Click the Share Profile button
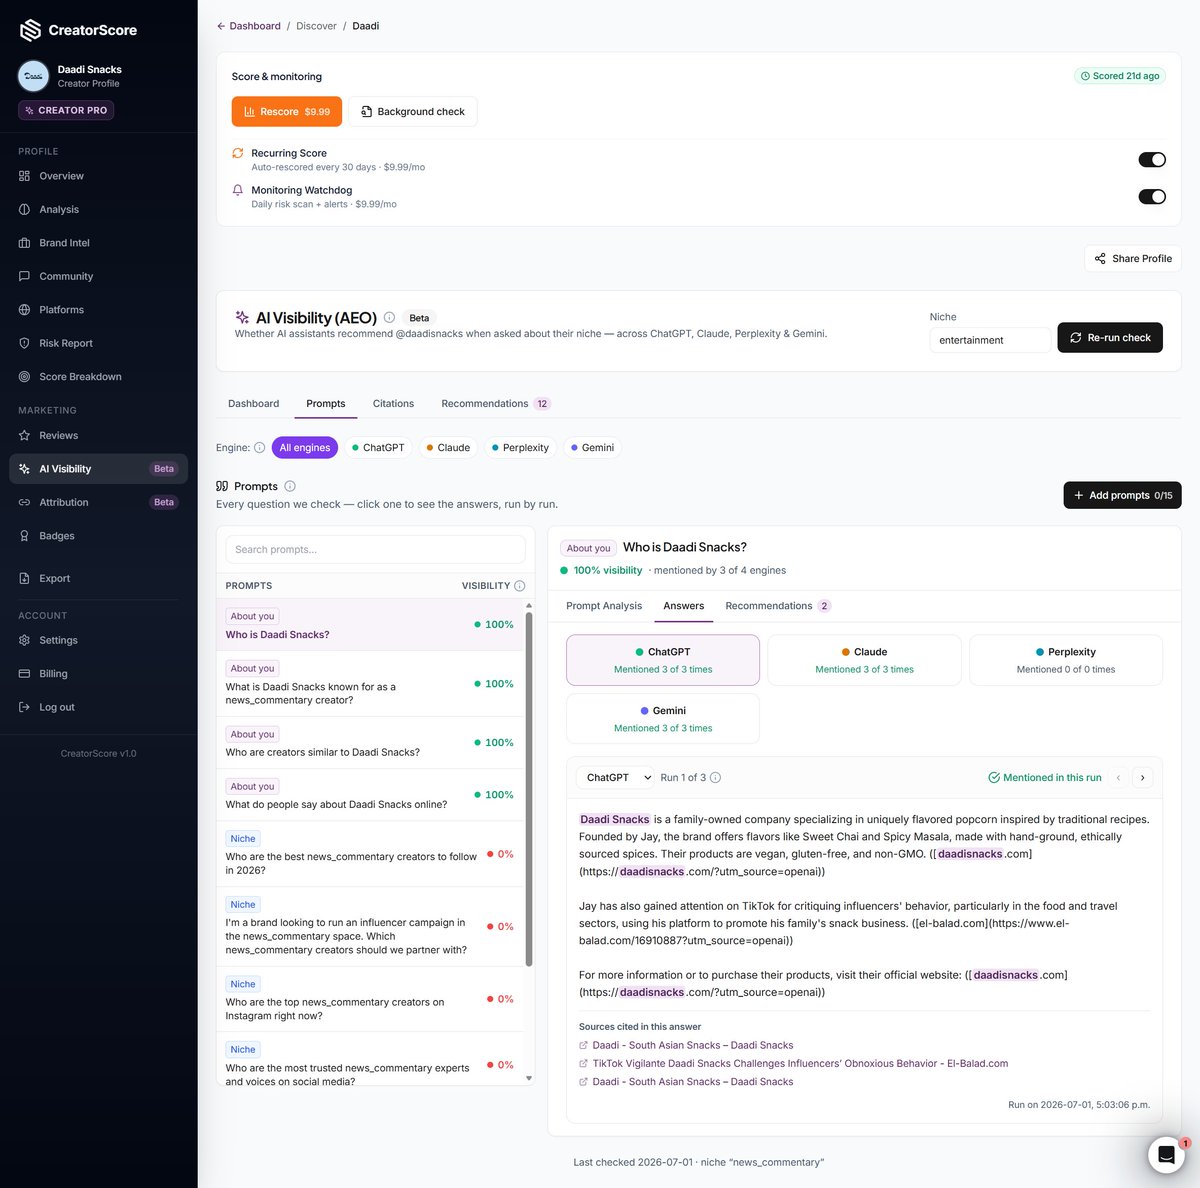Screen dimensions: 1200x1188 [x=1133, y=258]
